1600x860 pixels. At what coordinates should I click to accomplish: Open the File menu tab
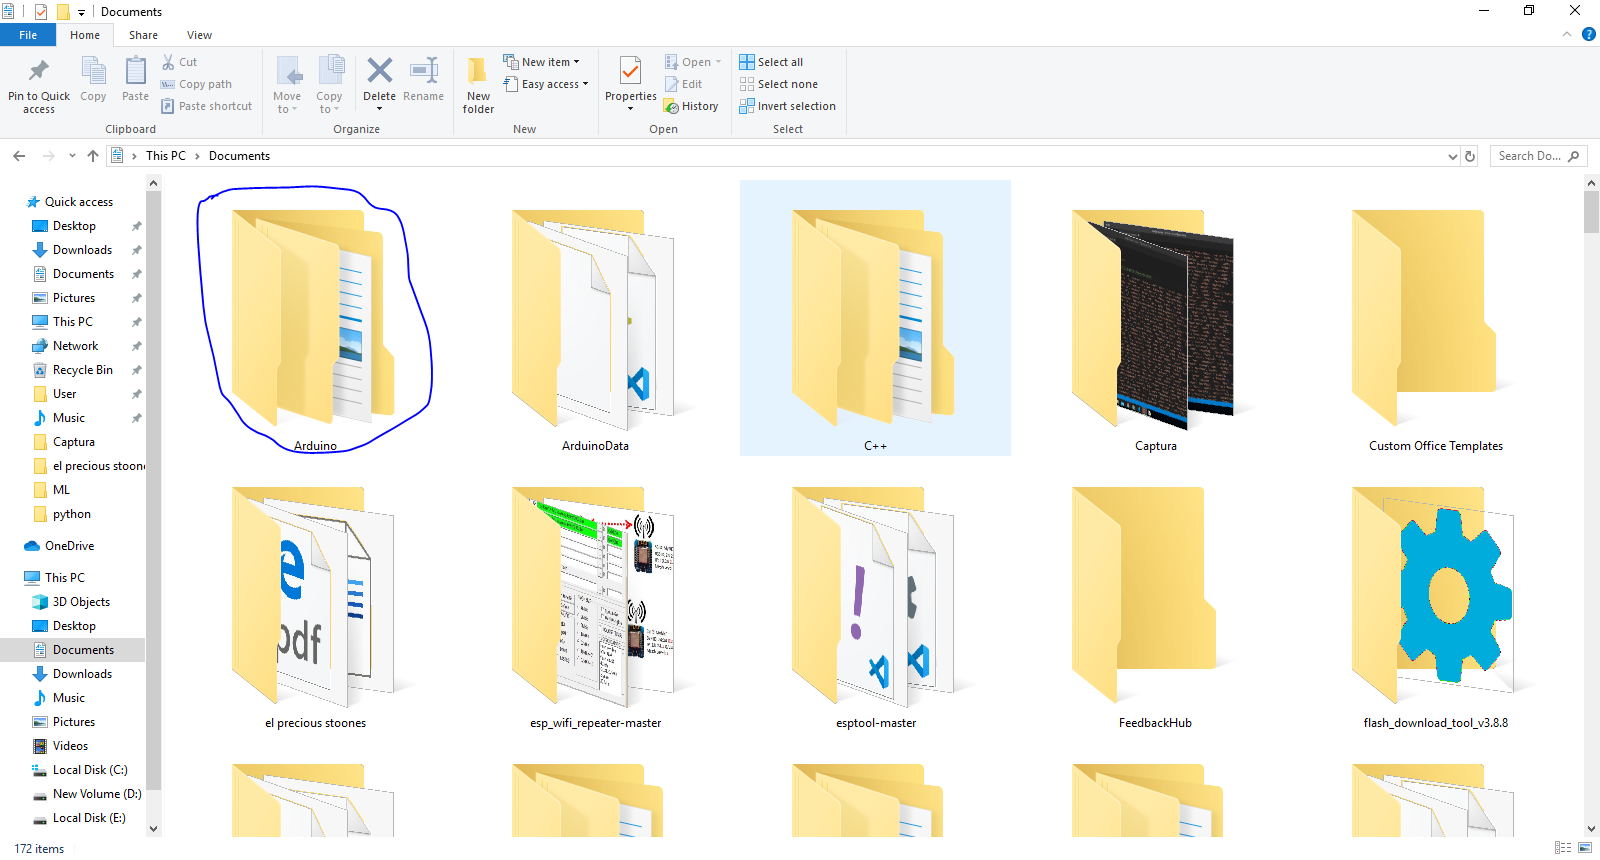(x=28, y=35)
